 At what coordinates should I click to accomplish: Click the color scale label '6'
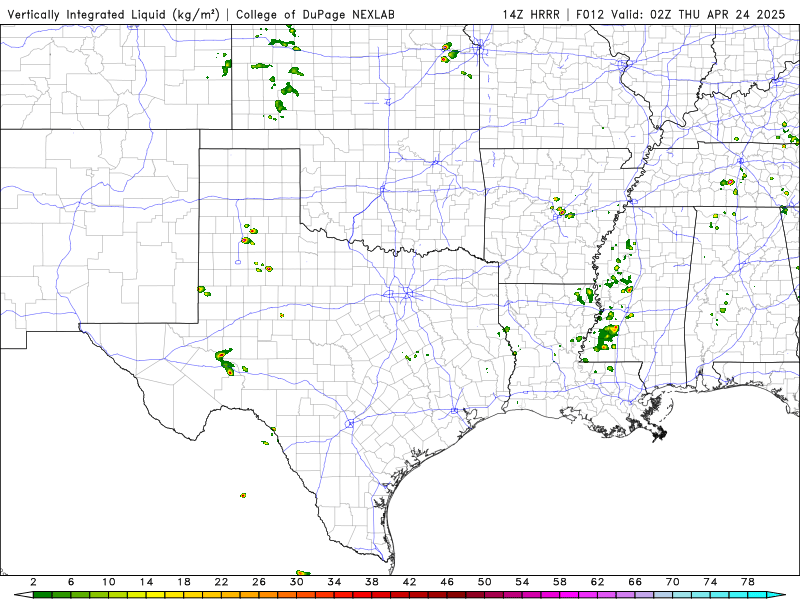[71, 582]
